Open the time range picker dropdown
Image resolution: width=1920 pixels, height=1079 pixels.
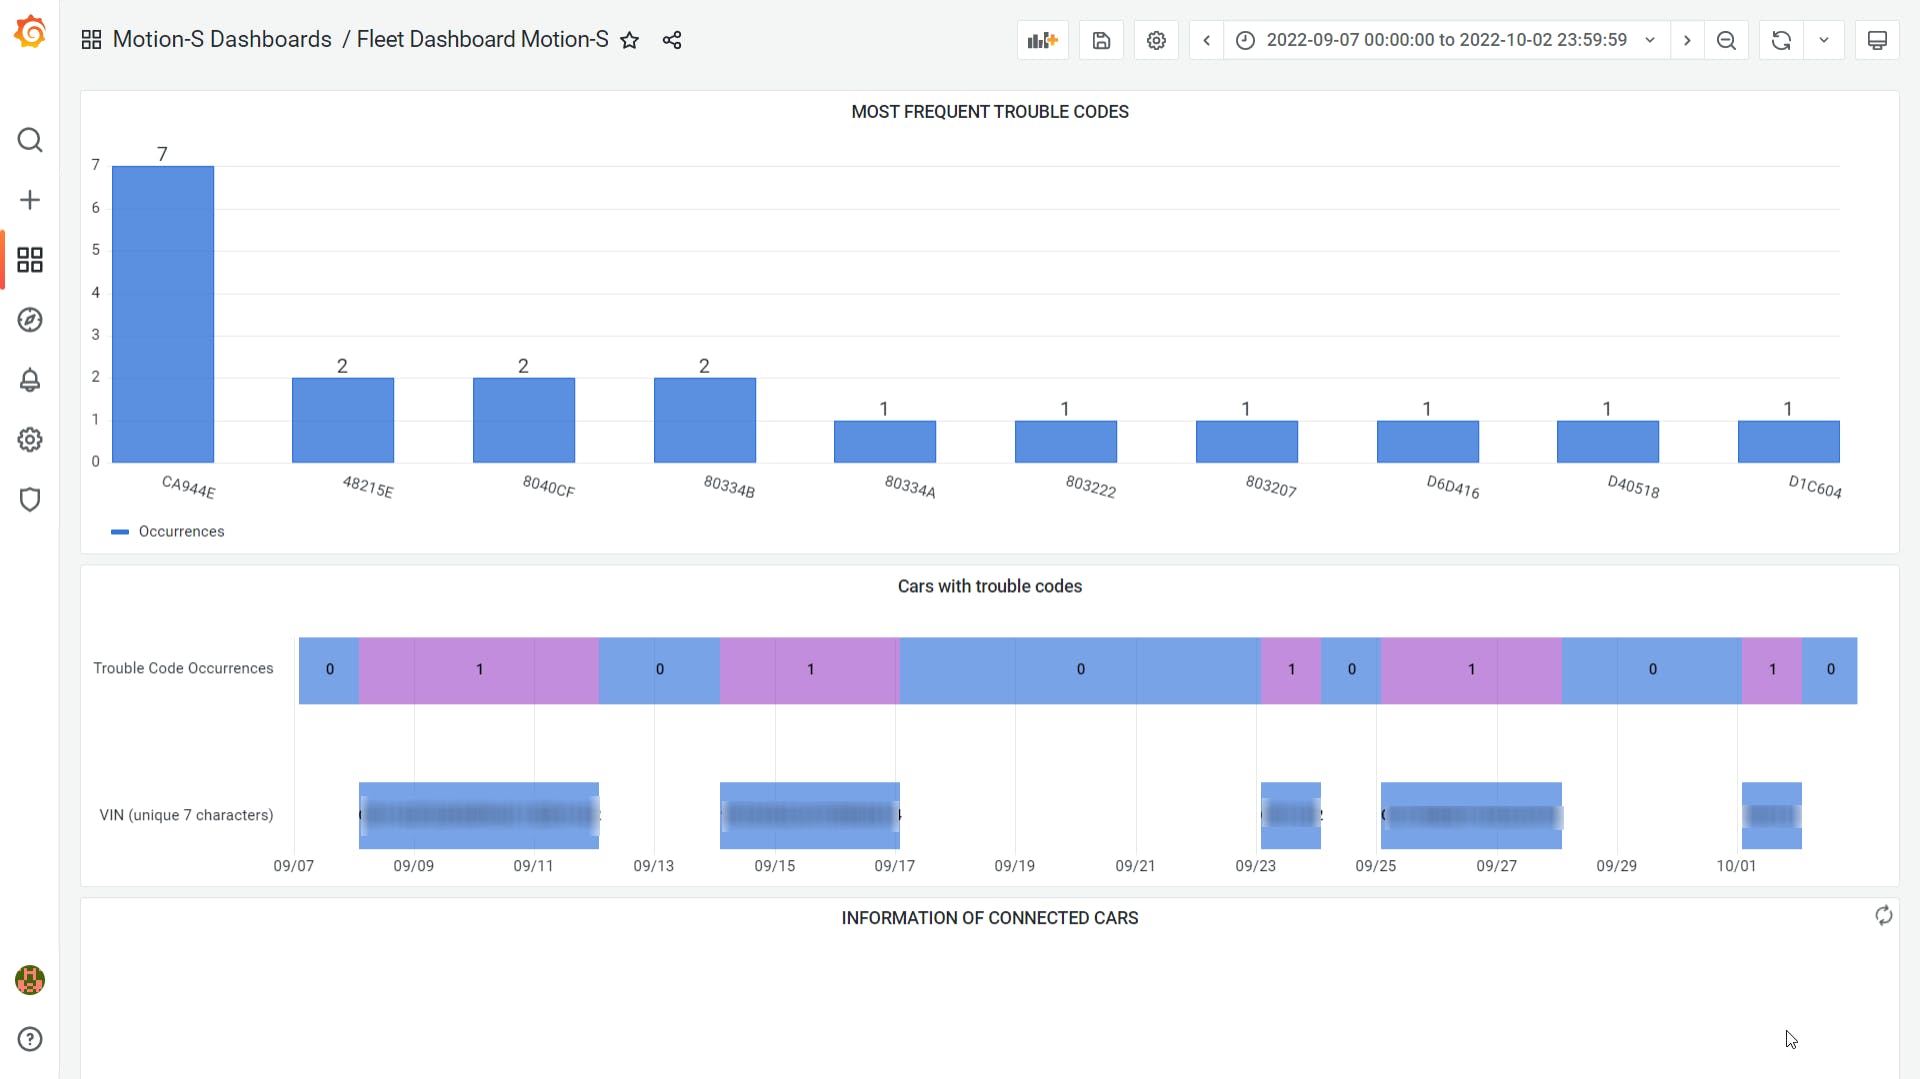point(1446,40)
